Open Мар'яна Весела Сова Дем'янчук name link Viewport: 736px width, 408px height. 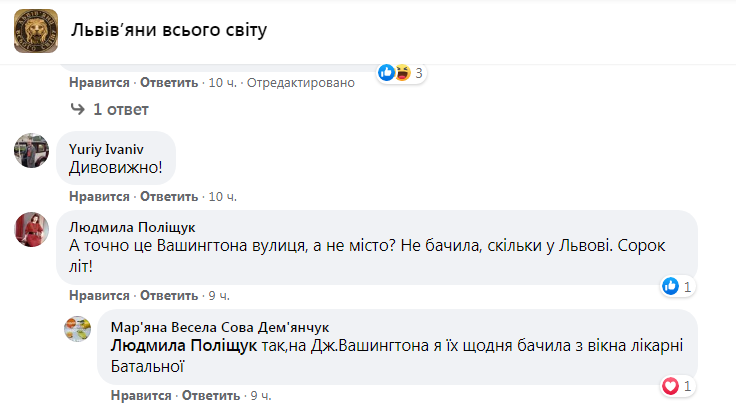point(219,327)
